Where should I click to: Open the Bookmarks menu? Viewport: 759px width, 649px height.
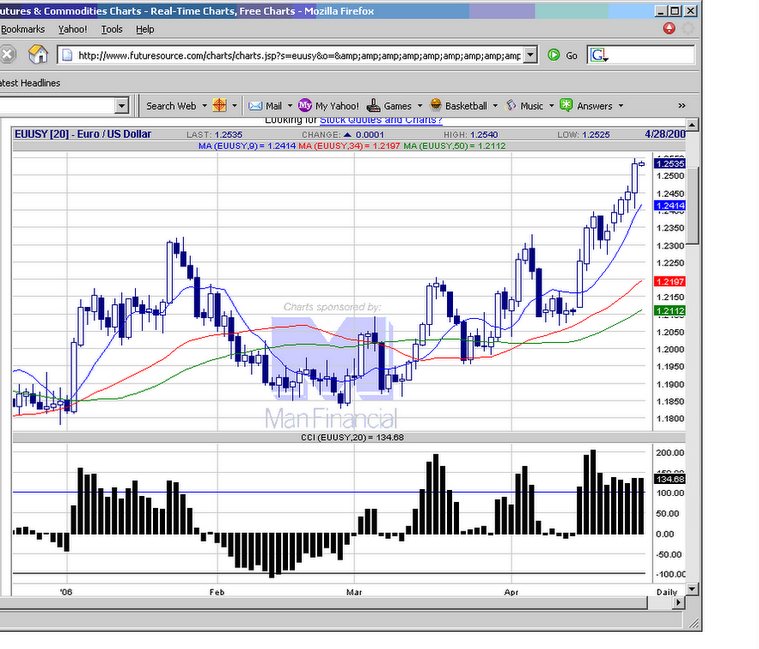tap(23, 30)
